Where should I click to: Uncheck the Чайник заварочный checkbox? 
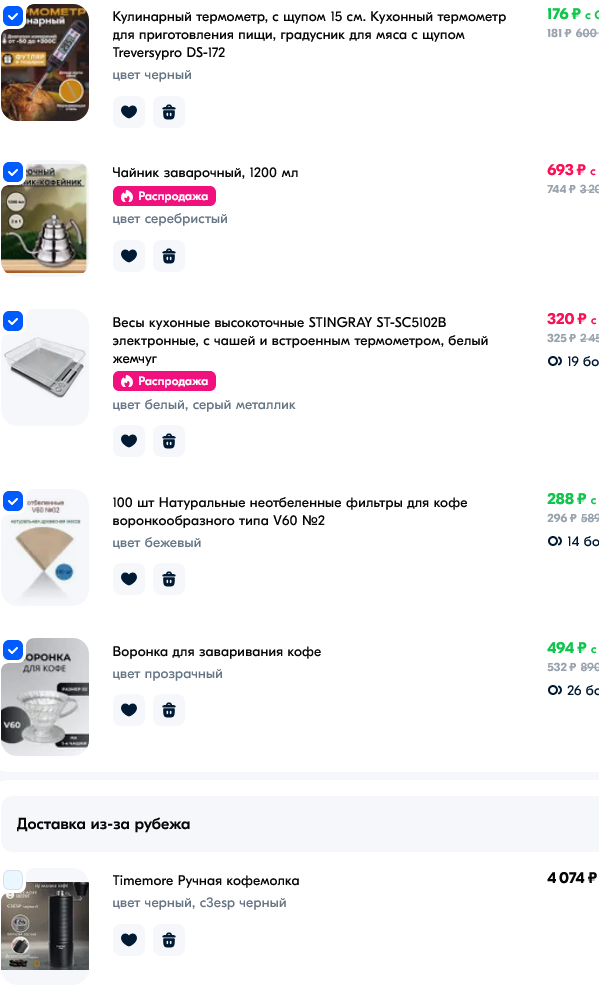click(13, 171)
